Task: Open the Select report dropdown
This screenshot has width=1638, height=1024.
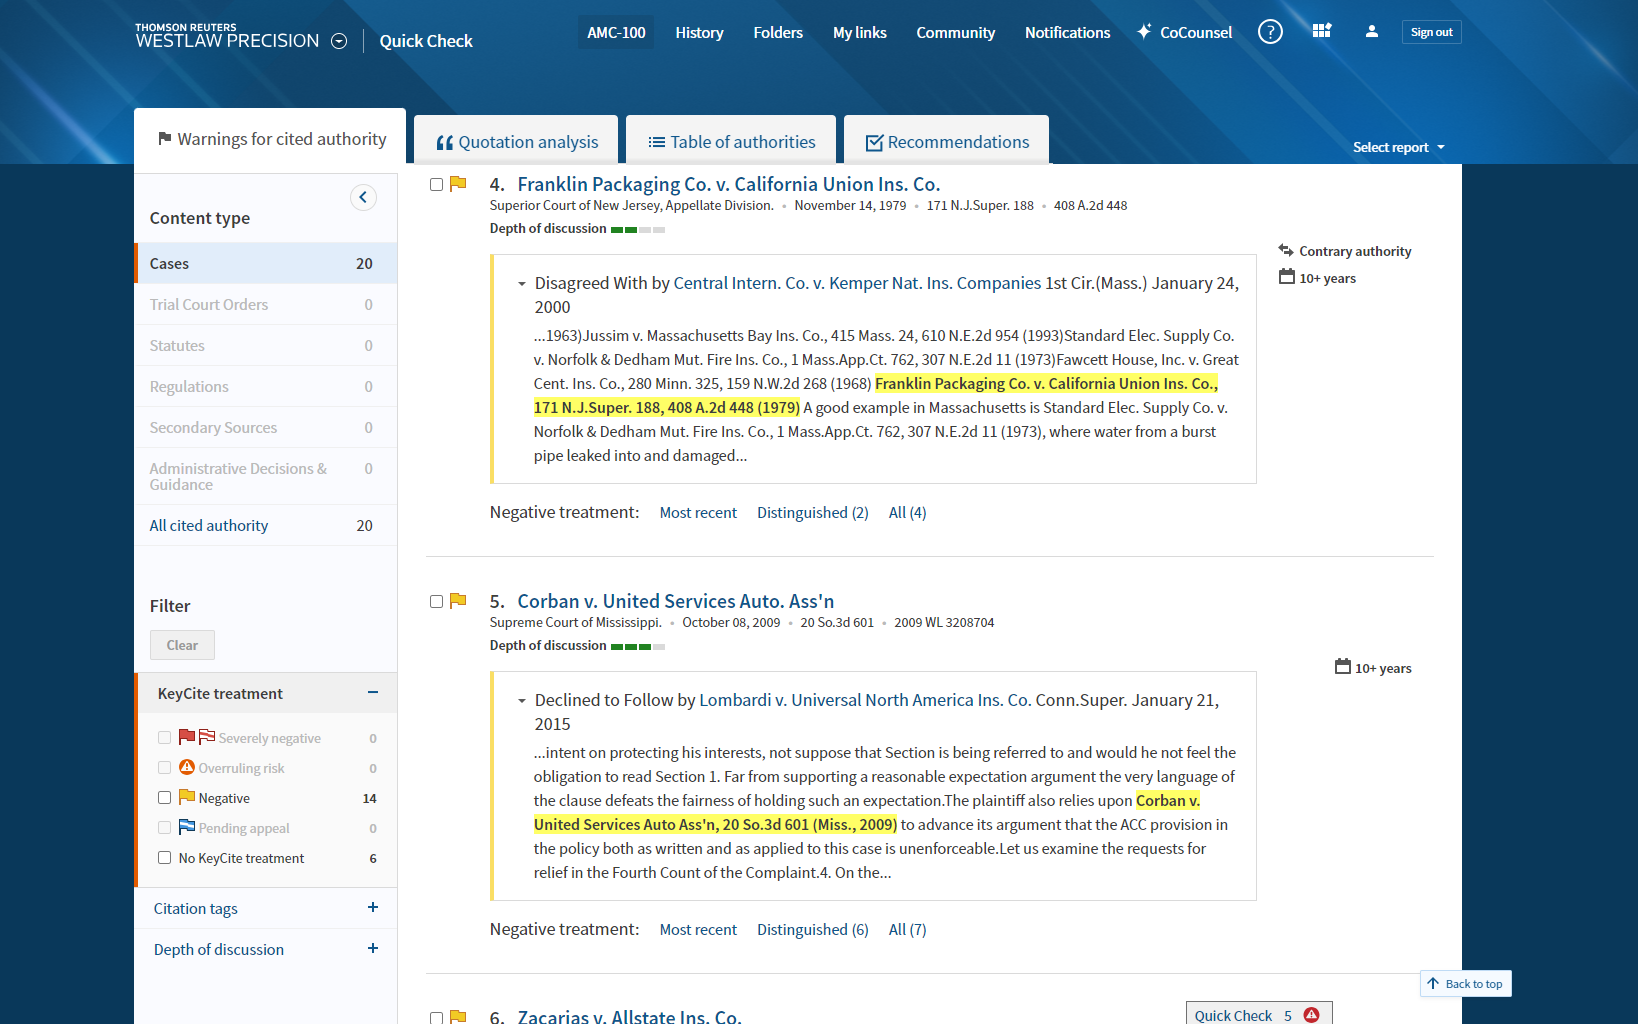Action: [1398, 147]
